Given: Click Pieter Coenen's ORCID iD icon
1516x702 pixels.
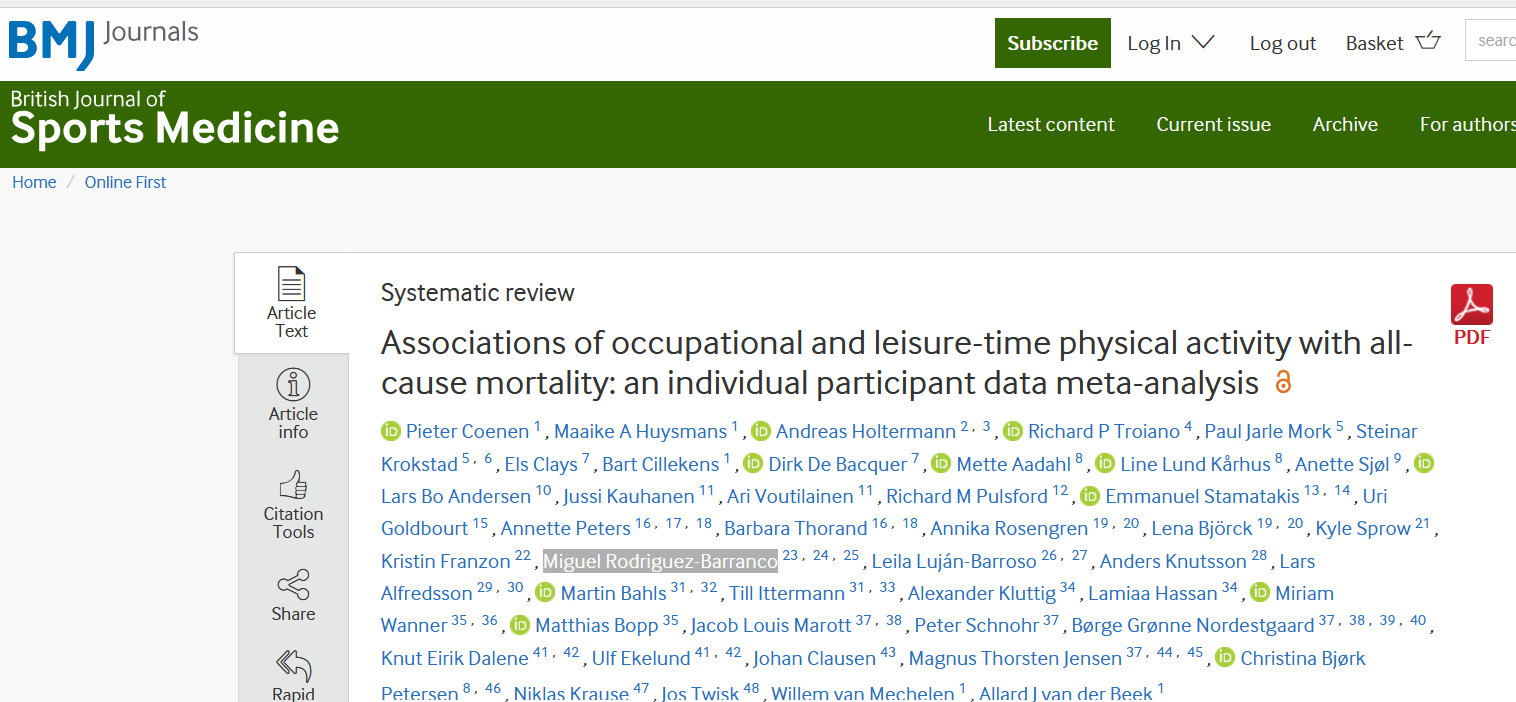Looking at the screenshot, I should click(391, 432).
